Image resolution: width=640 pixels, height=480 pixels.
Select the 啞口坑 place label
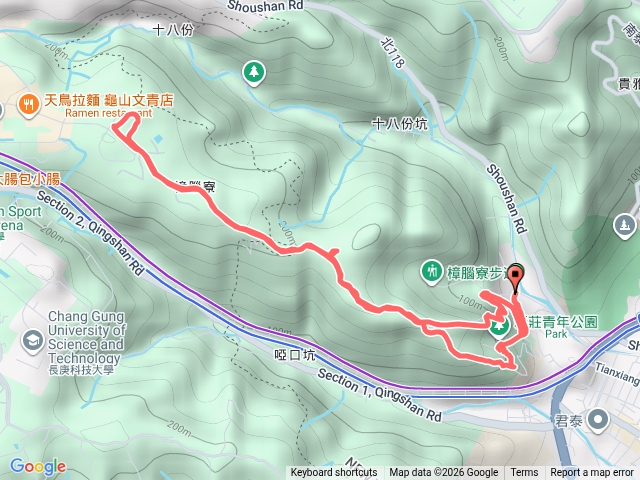tap(295, 355)
